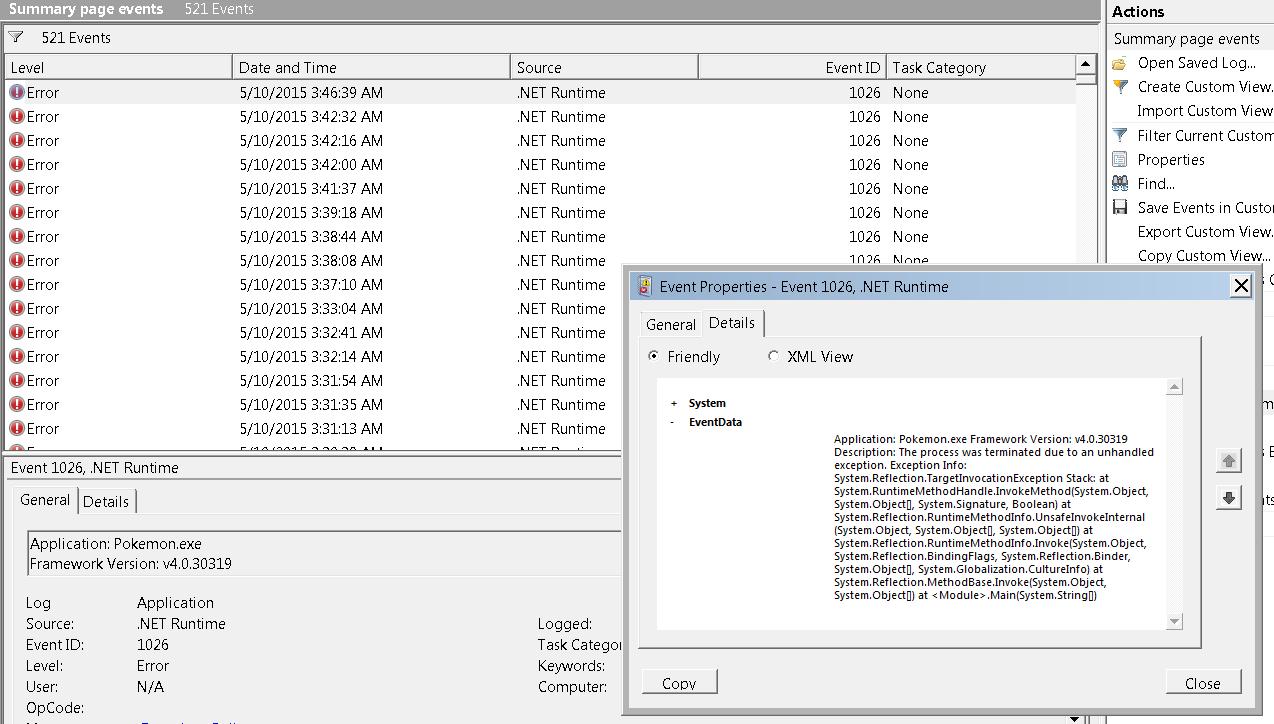Screen dimensions: 1274x724
Task: Open the Details tab in Event Properties dialog
Action: click(x=732, y=323)
